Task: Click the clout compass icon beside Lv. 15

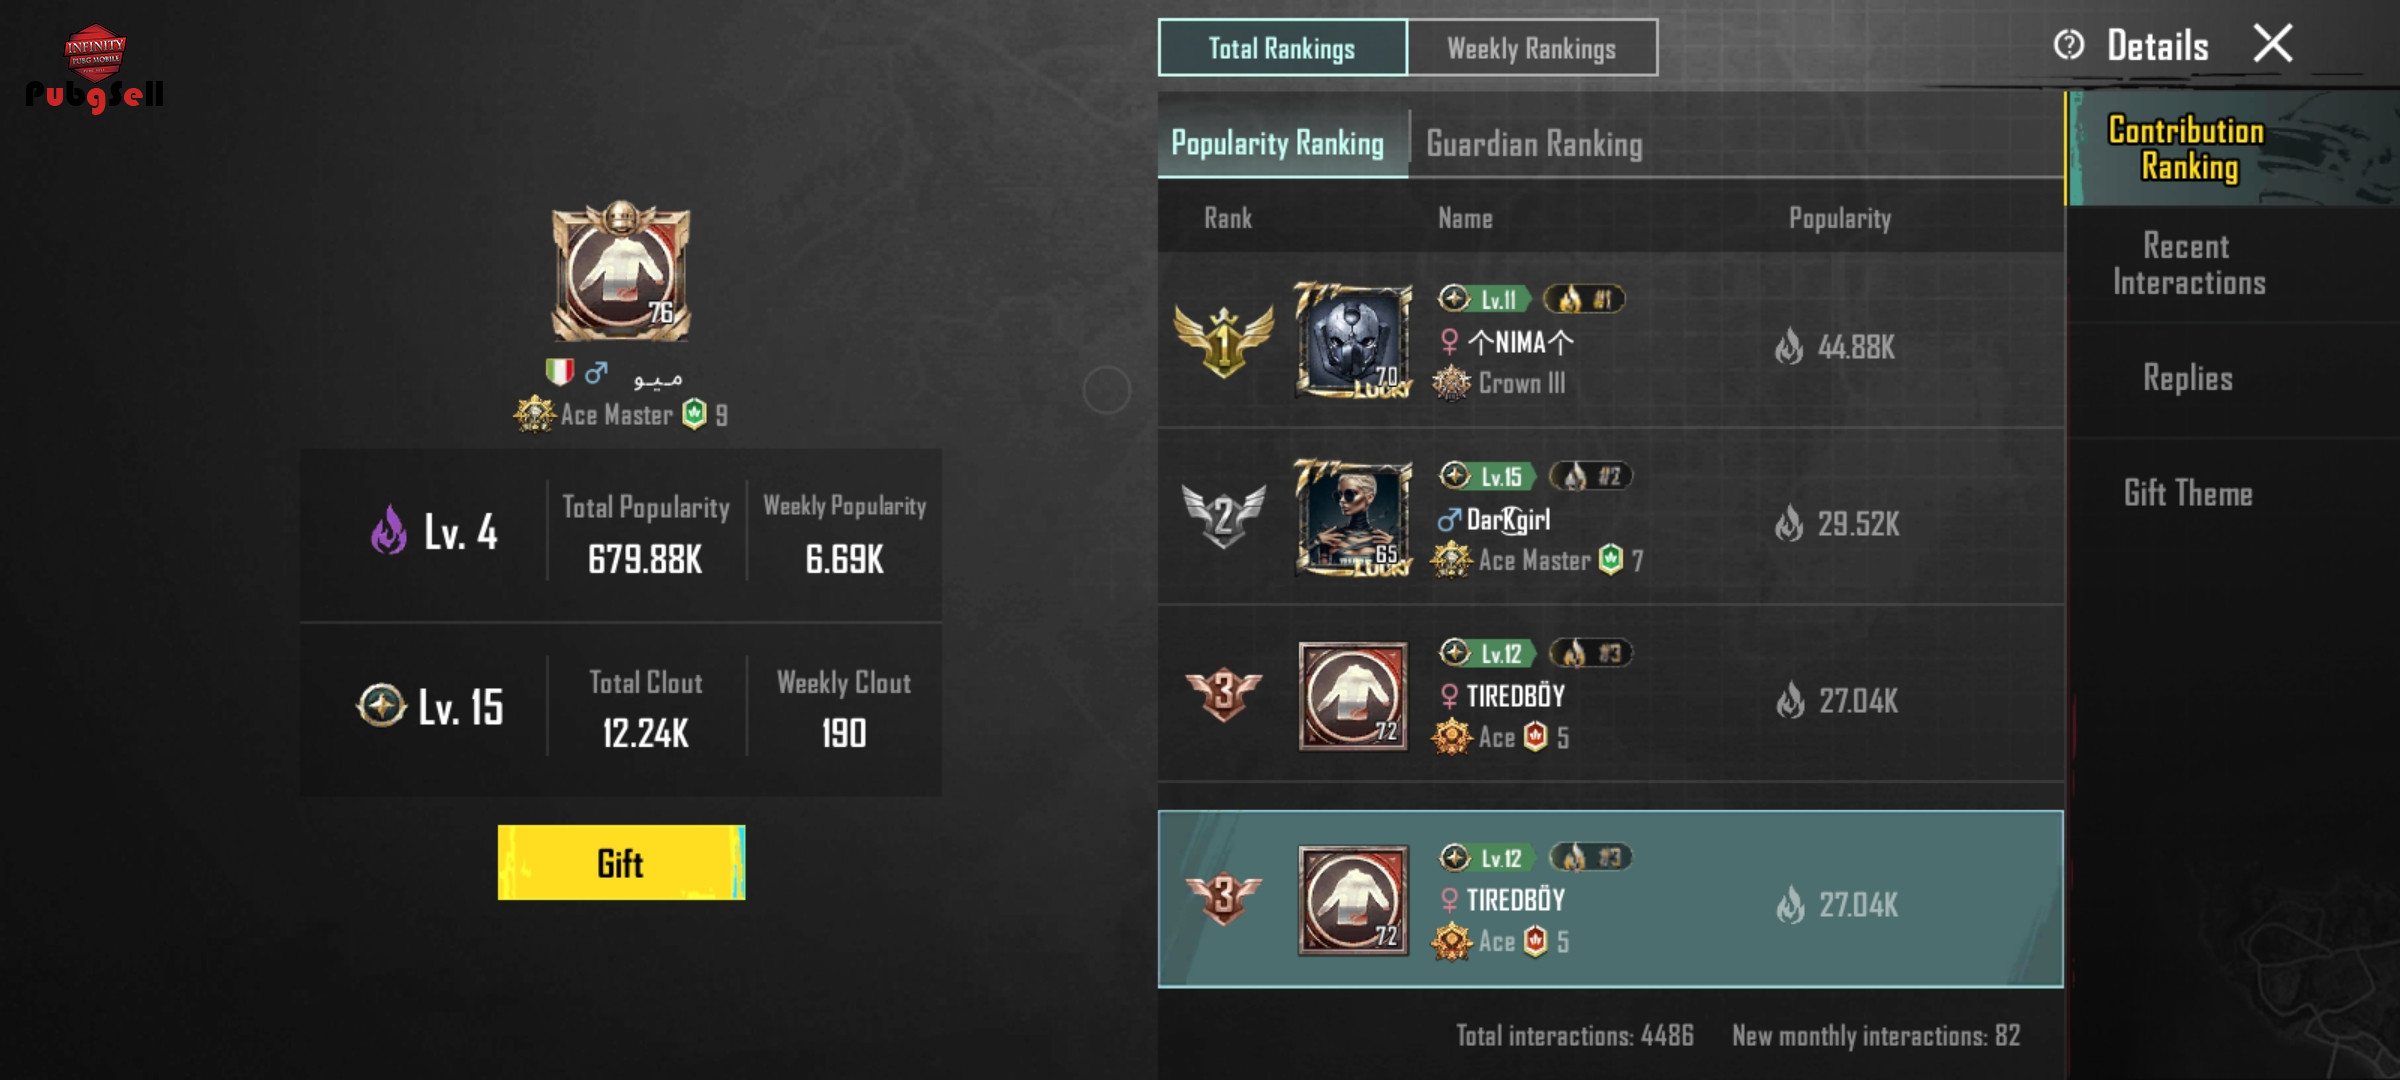Action: pyautogui.click(x=381, y=706)
